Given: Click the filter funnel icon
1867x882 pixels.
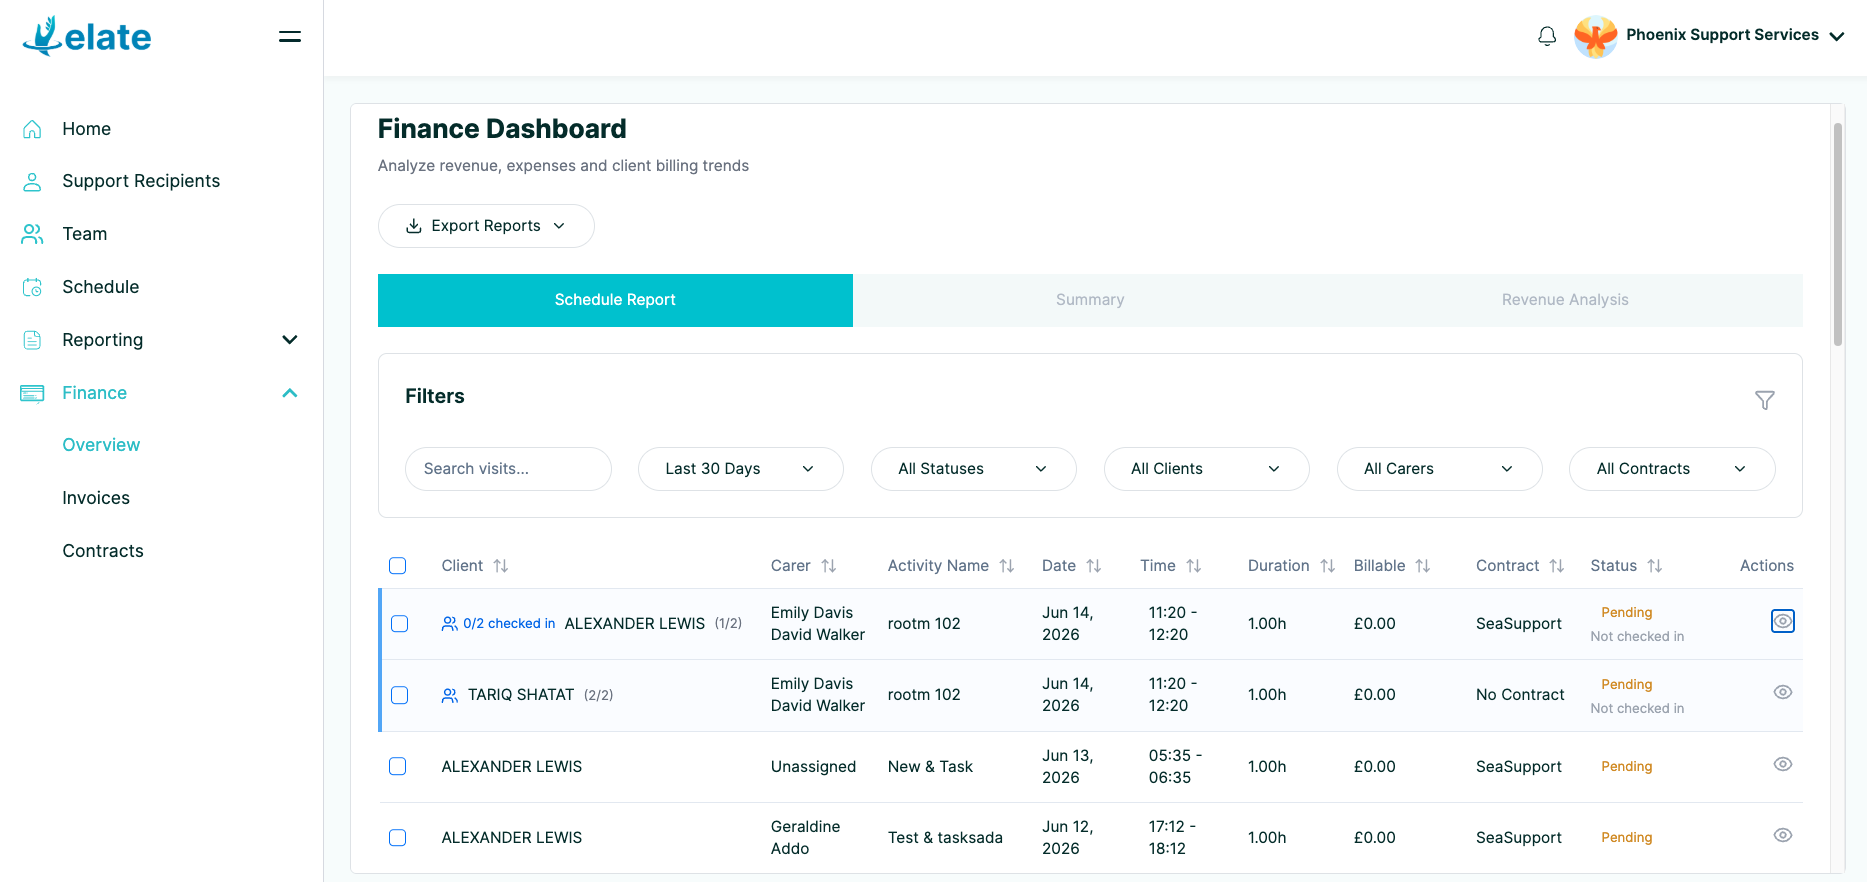Looking at the screenshot, I should tap(1765, 400).
